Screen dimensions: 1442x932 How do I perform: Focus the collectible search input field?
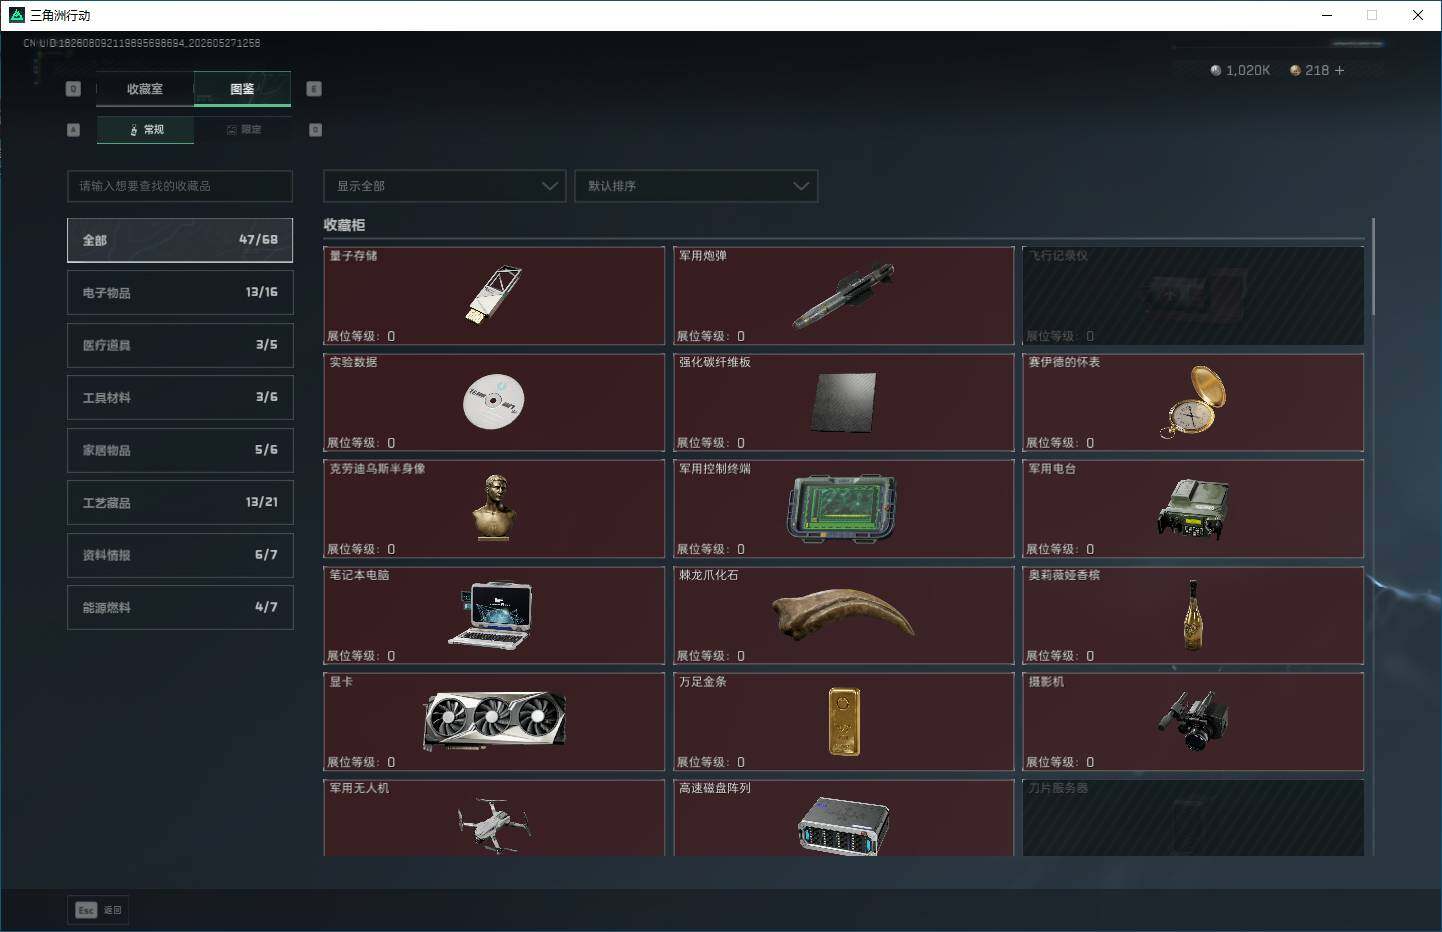pos(180,186)
